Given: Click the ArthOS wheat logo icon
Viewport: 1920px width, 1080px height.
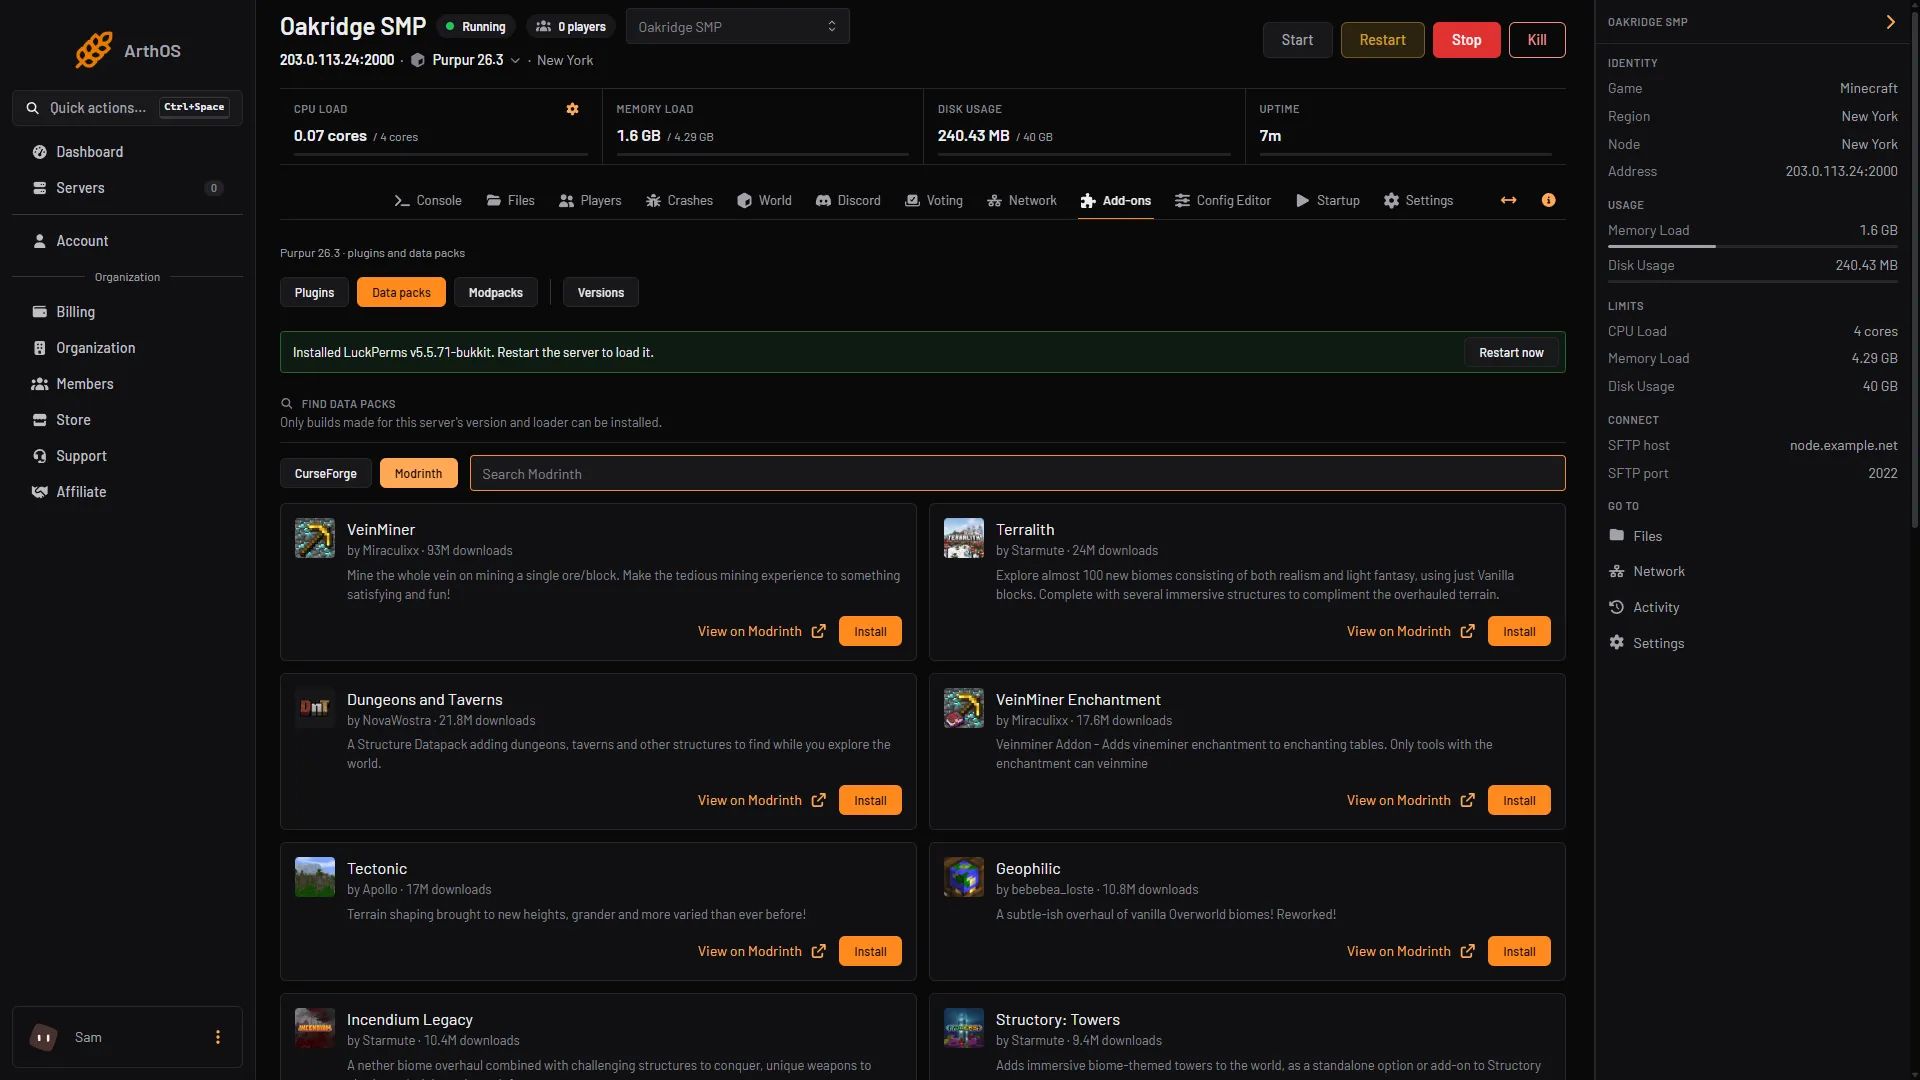Looking at the screenshot, I should [94, 50].
